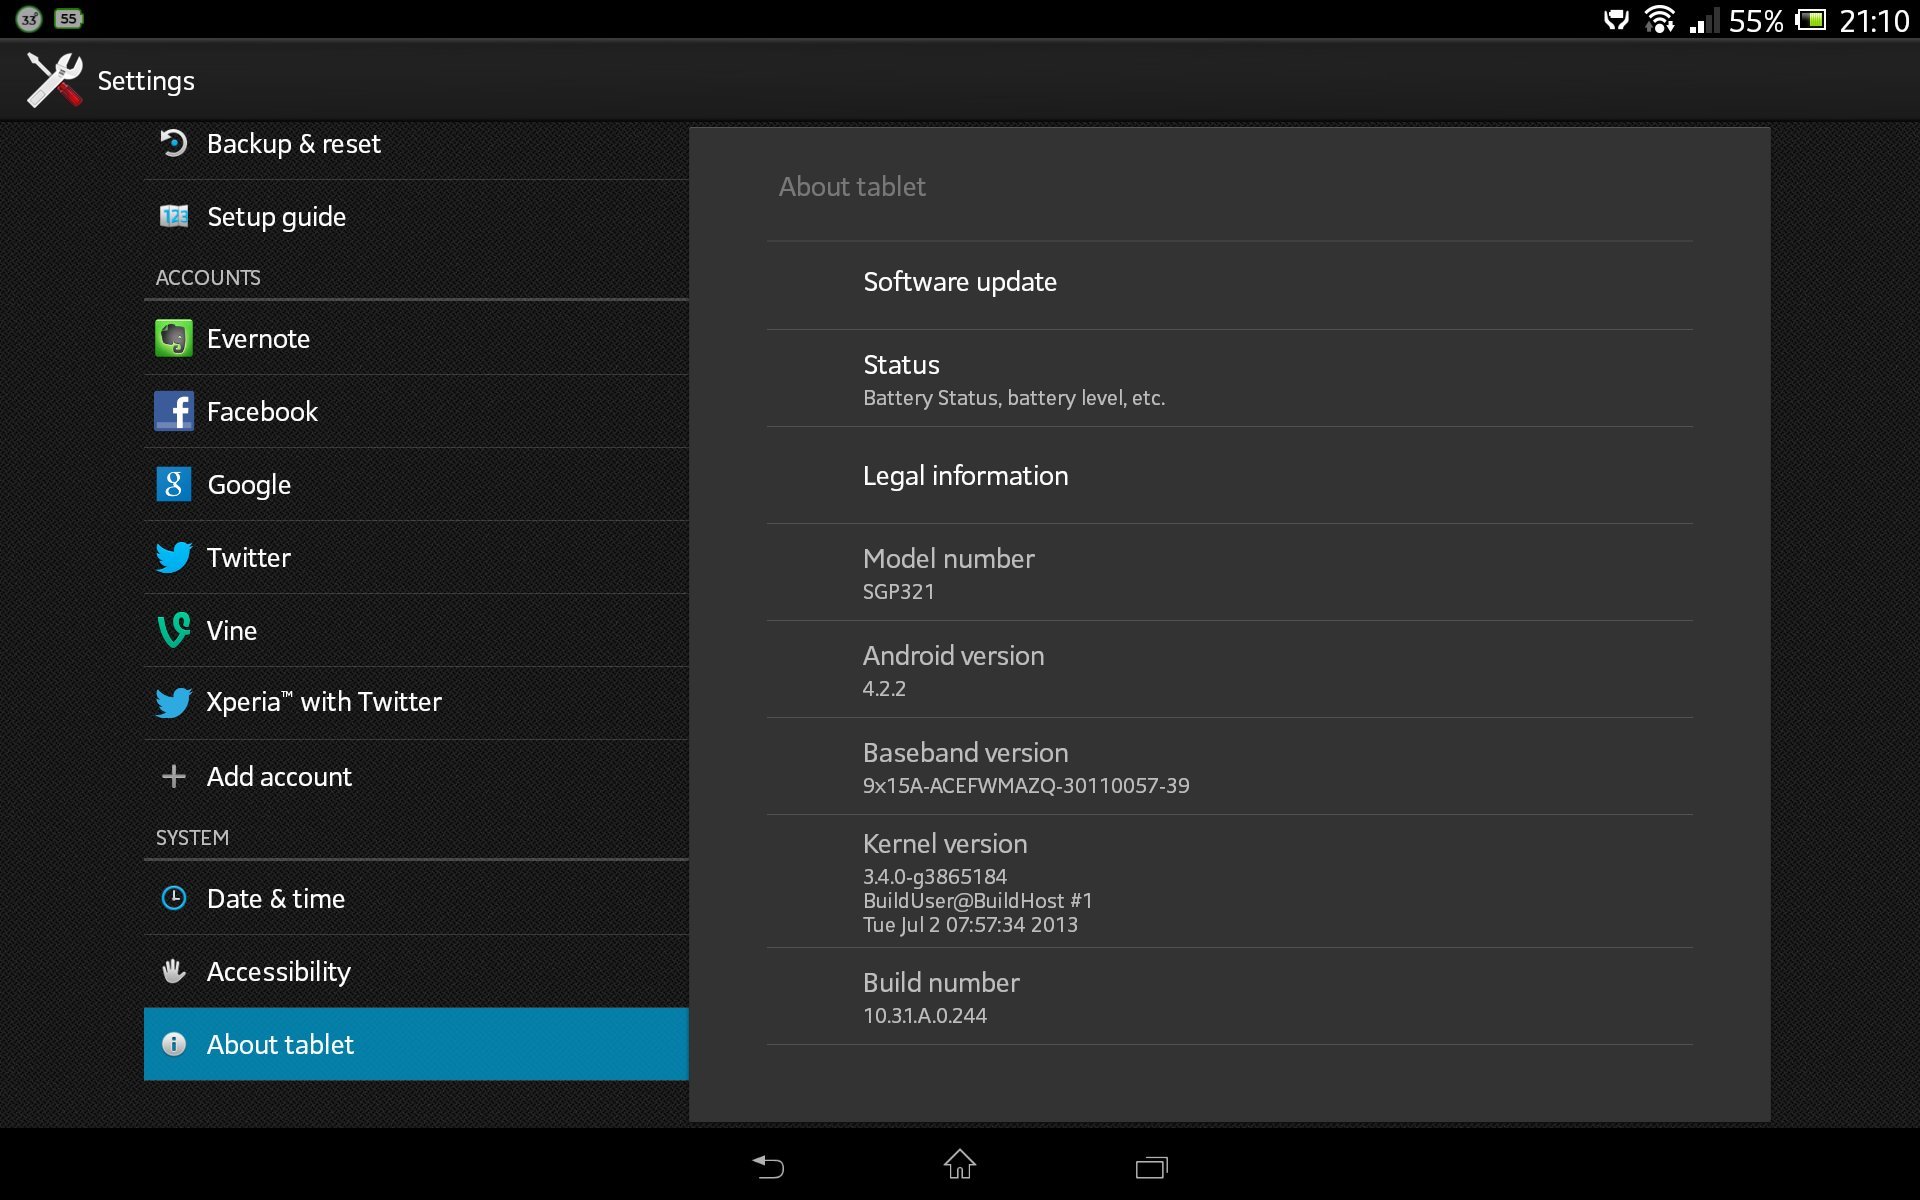
Task: Tap the Model number SGP321 row
Action: tap(1229, 573)
